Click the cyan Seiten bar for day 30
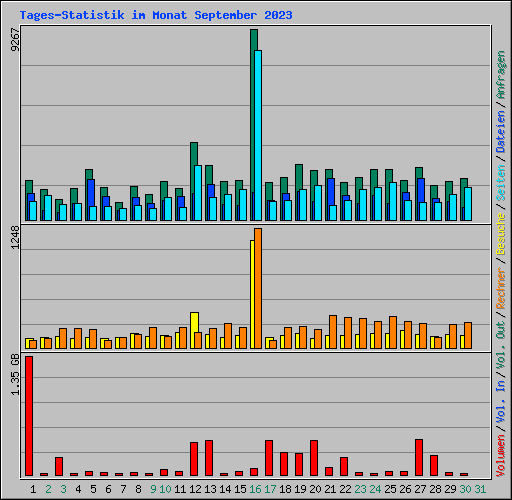The image size is (512, 500). coord(468,204)
